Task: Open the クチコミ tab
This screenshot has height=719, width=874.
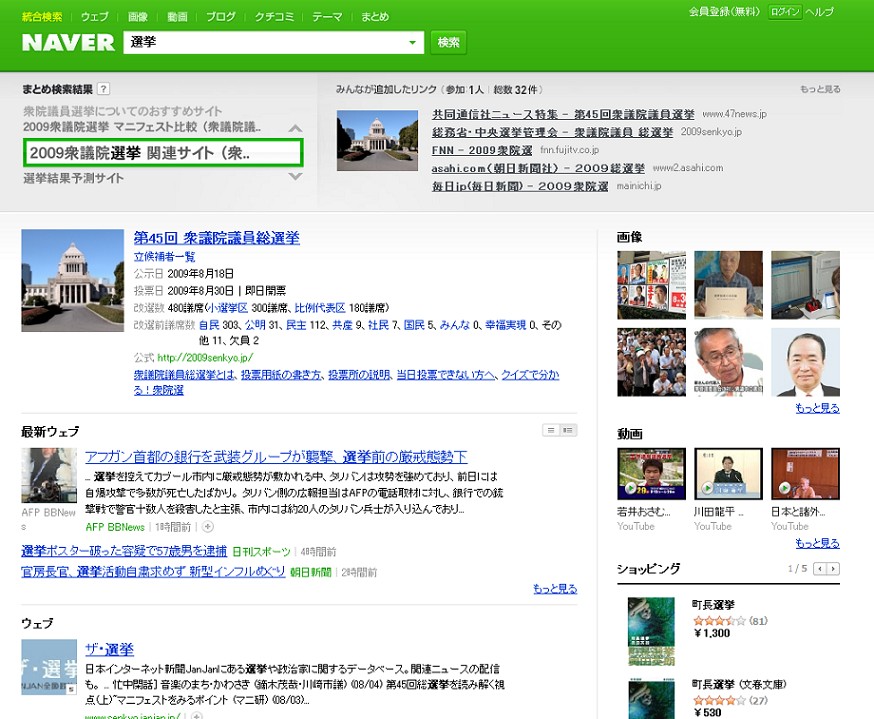Action: [274, 17]
